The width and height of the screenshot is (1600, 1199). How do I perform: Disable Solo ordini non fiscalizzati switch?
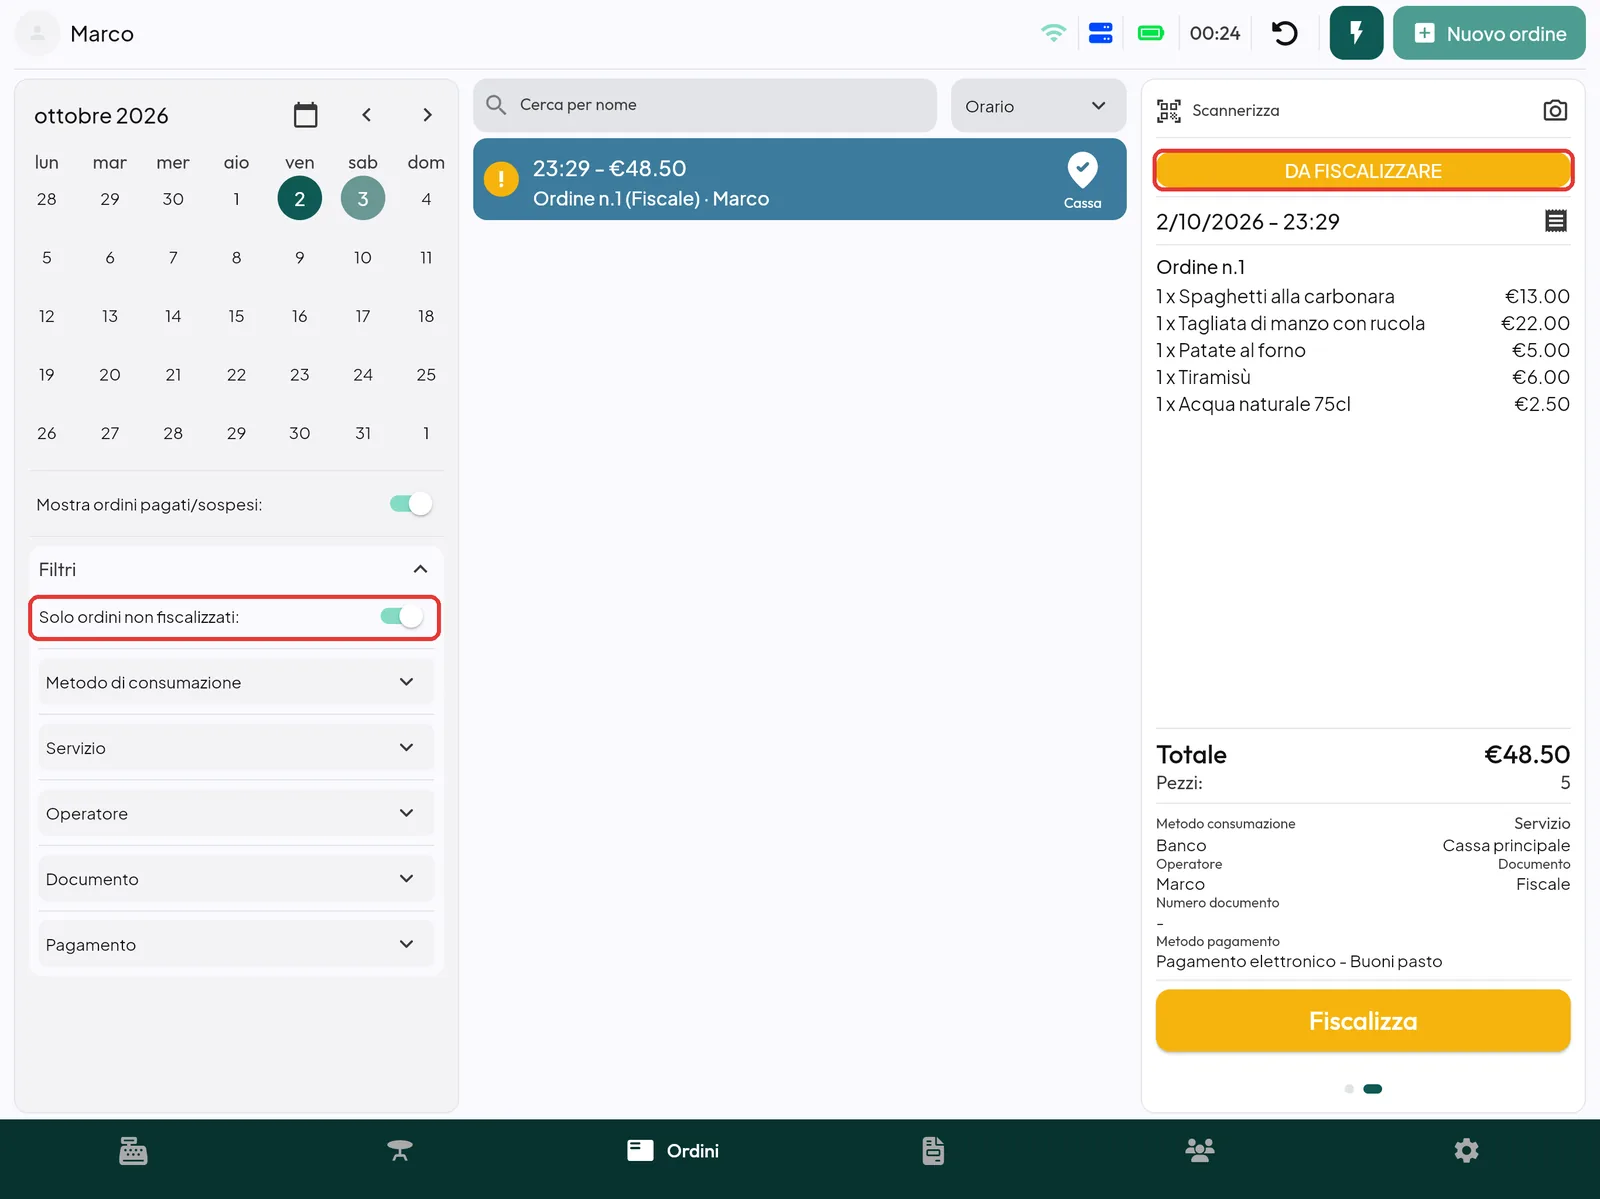(x=402, y=617)
